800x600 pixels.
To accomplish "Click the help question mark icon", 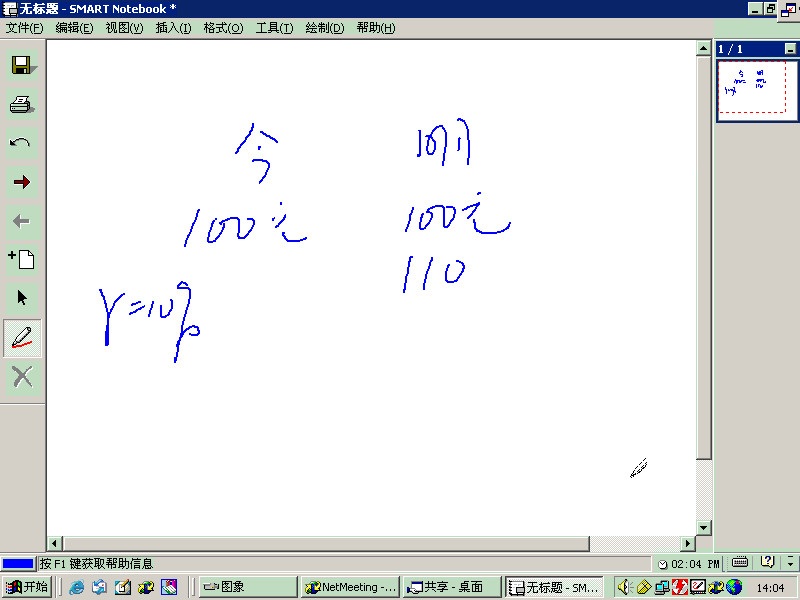I will click(767, 562).
